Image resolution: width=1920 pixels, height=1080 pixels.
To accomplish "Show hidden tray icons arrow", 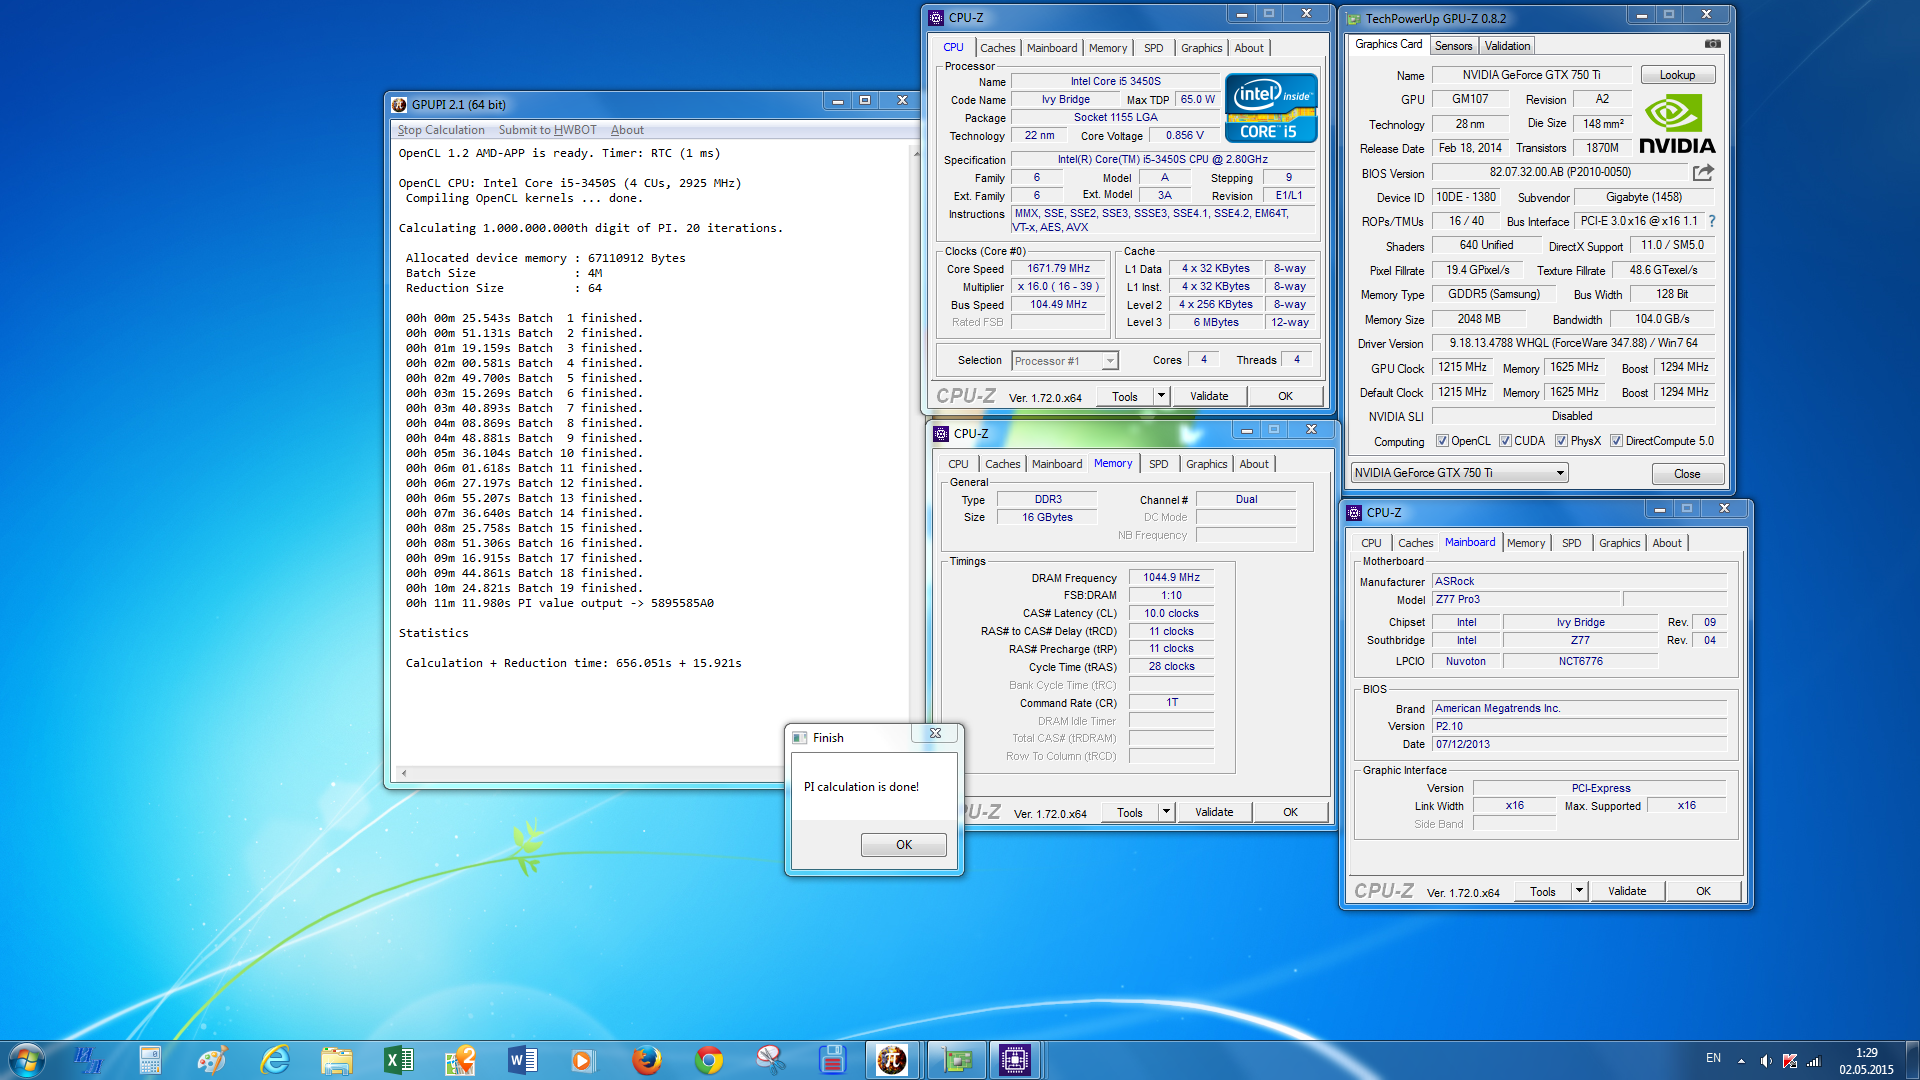I will coord(1741,1060).
